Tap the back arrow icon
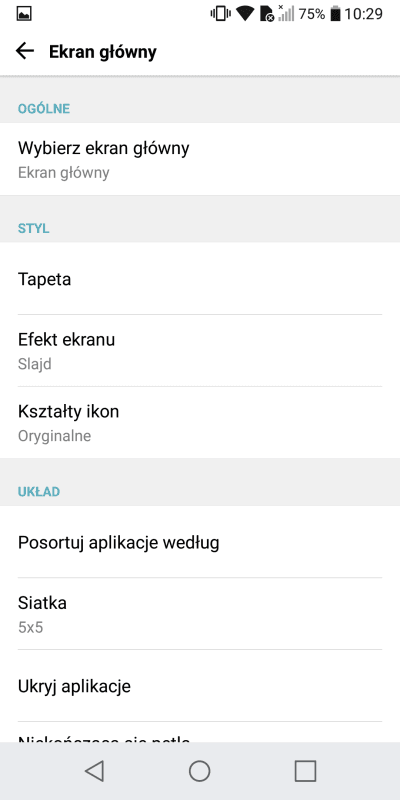The width and height of the screenshot is (400, 800). point(24,51)
